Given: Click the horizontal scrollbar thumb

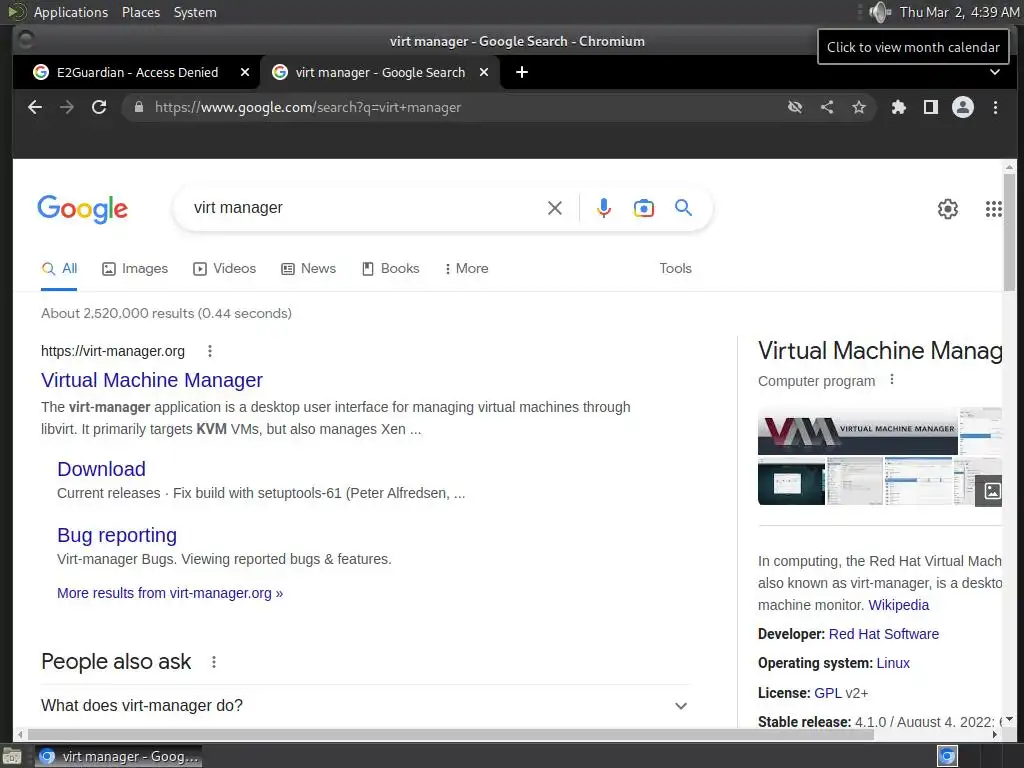Looking at the screenshot, I should click(x=451, y=735).
